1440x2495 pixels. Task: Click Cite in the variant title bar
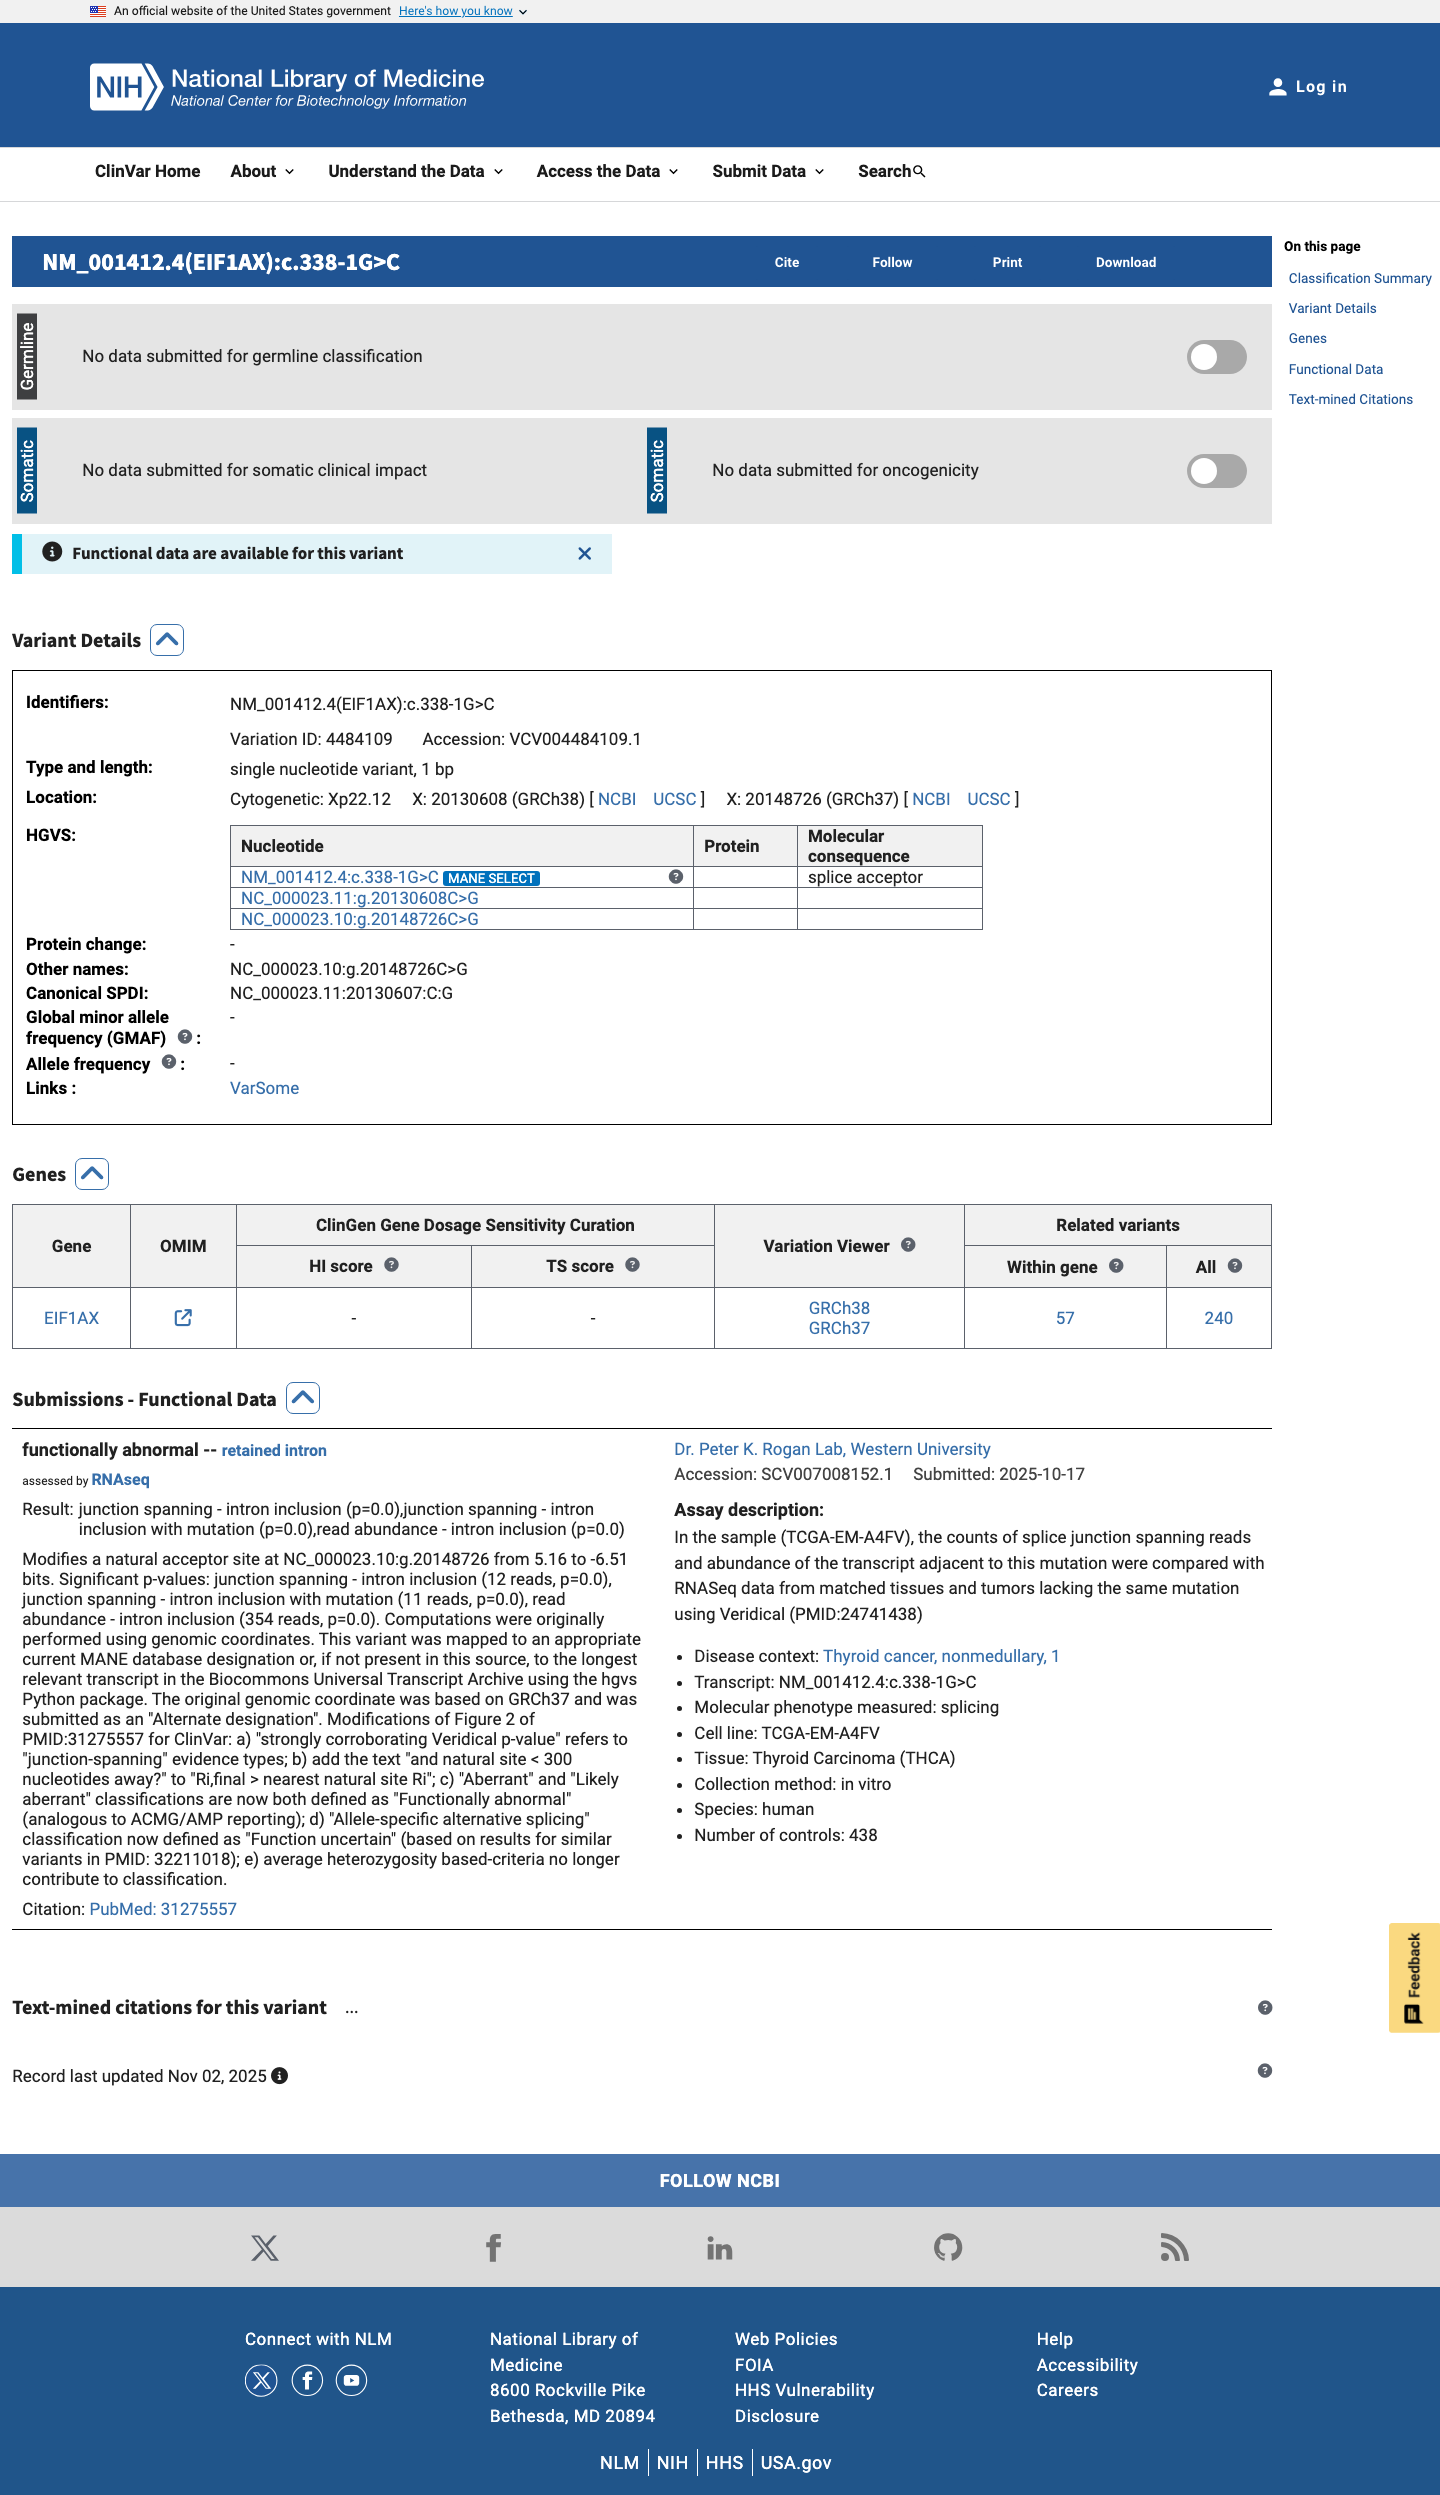point(787,262)
